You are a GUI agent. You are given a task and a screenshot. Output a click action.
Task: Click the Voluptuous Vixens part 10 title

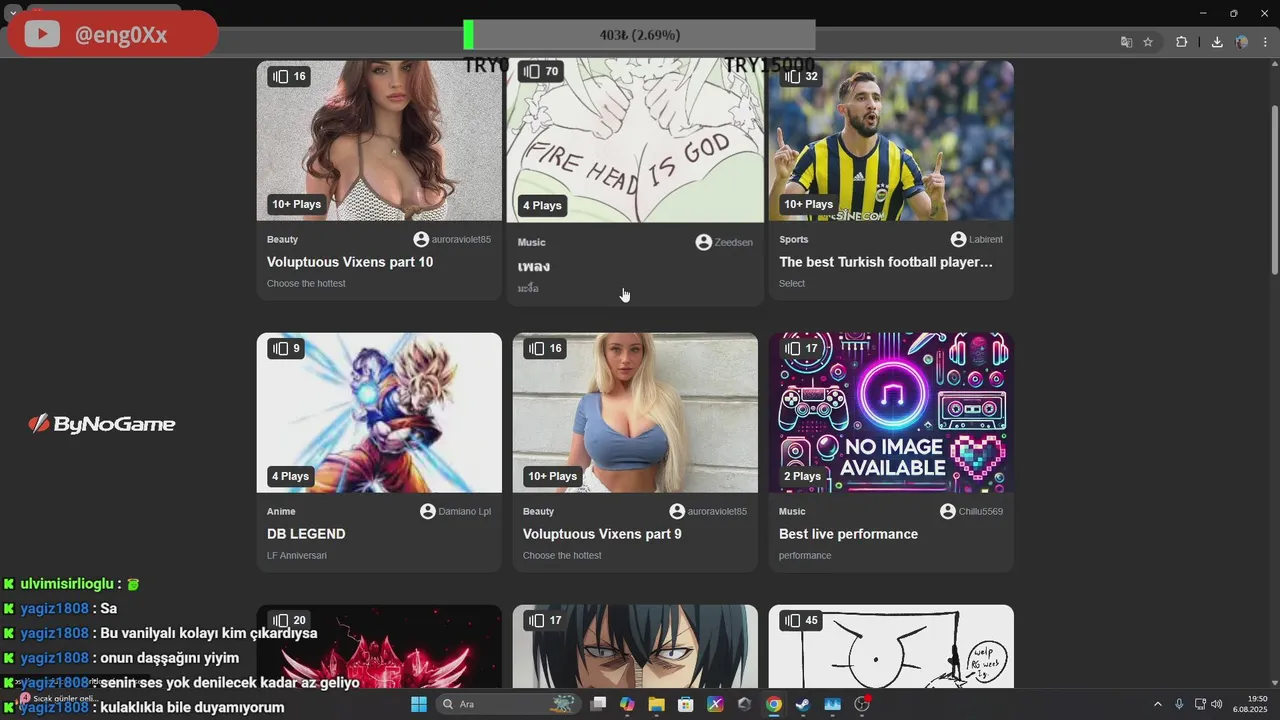tap(350, 262)
